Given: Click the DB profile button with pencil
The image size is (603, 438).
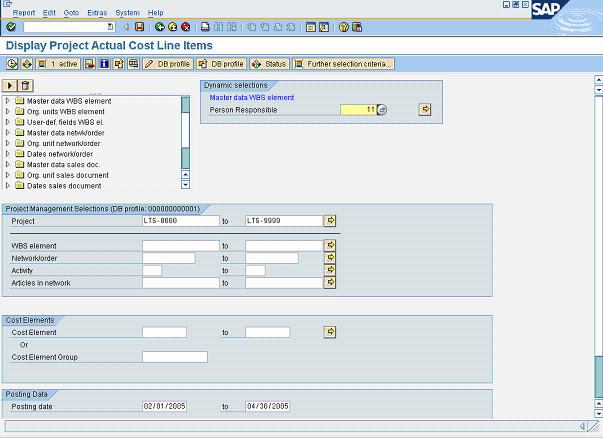Looking at the screenshot, I should [168, 64].
